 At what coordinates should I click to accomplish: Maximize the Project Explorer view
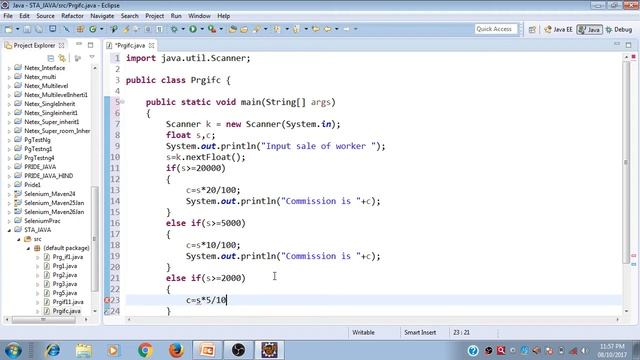click(x=90, y=45)
